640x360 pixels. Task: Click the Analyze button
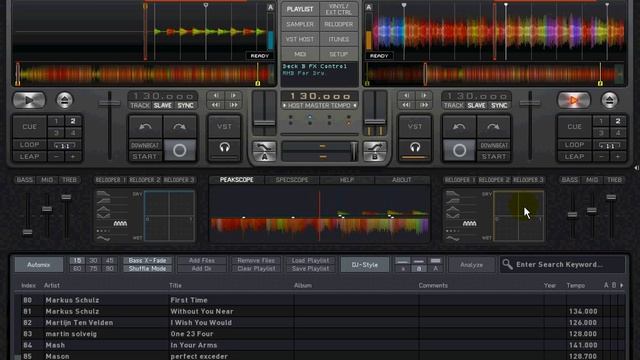(471, 265)
